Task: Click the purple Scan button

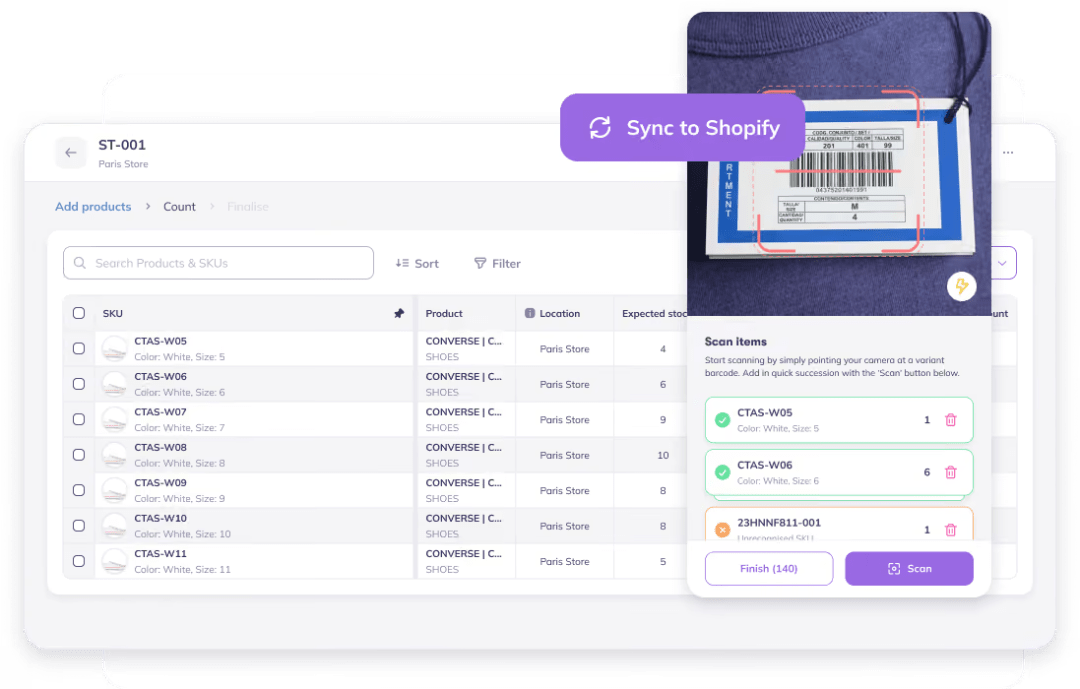Action: point(909,568)
